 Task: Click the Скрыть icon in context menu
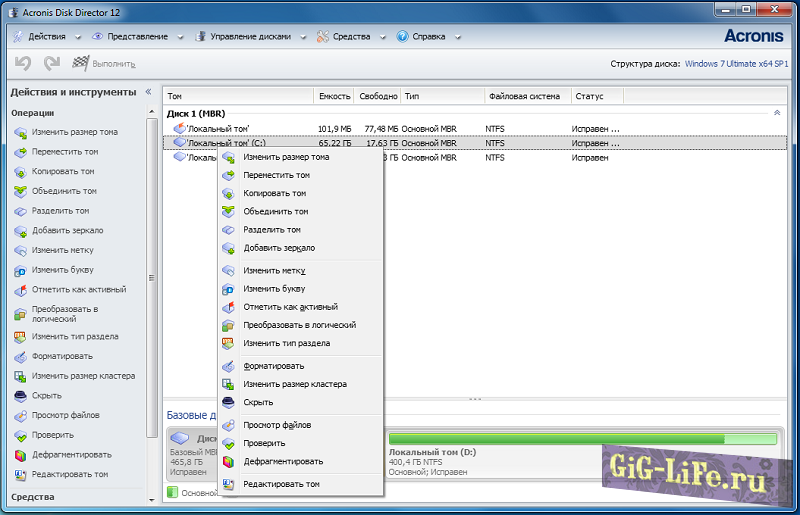pyautogui.click(x=229, y=402)
